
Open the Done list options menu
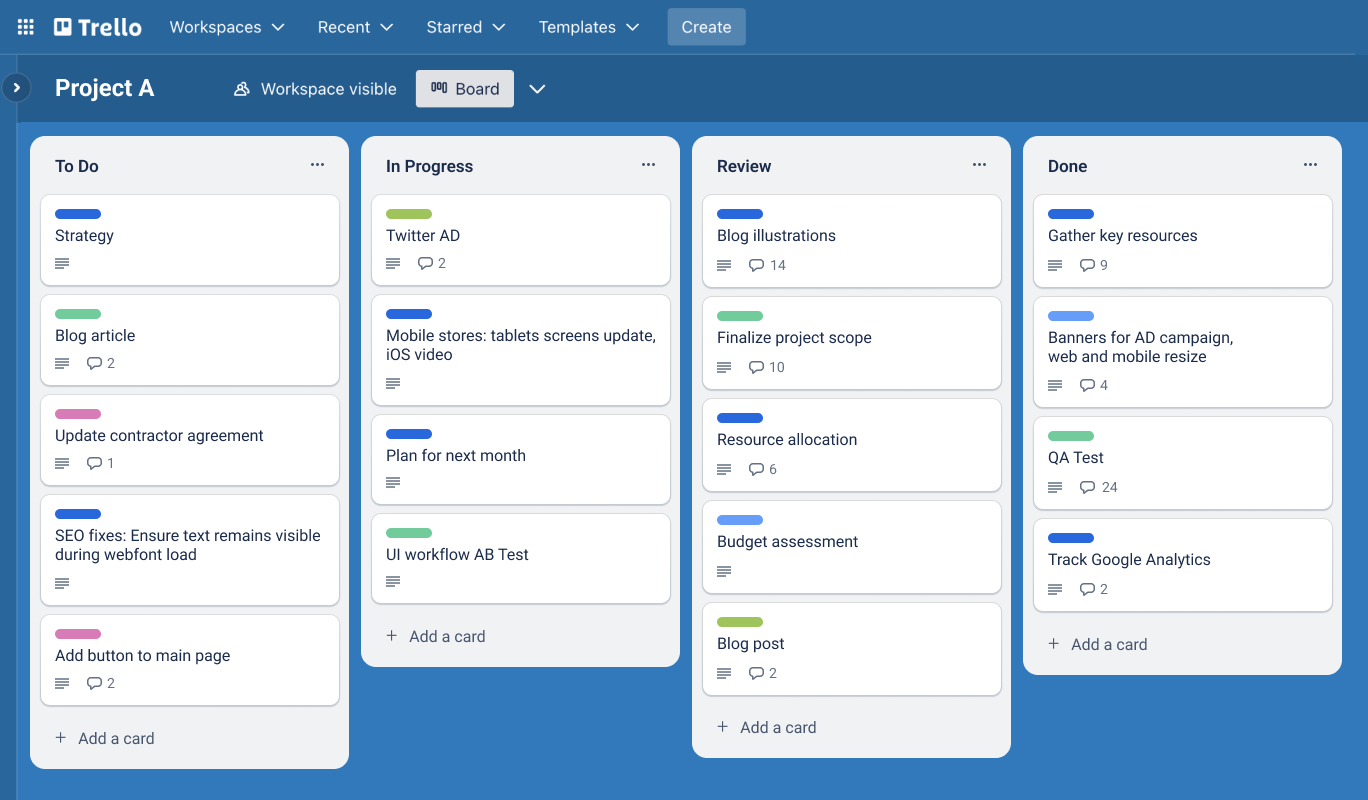(x=1310, y=165)
